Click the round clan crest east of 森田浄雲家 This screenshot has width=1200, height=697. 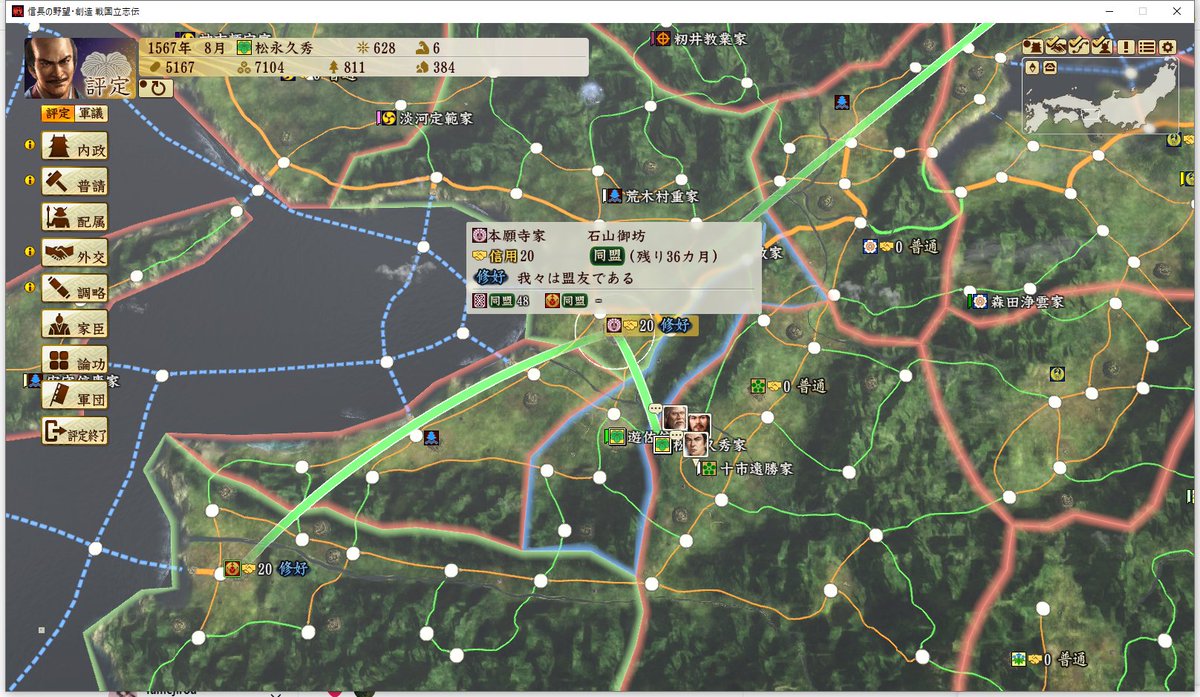1058,374
